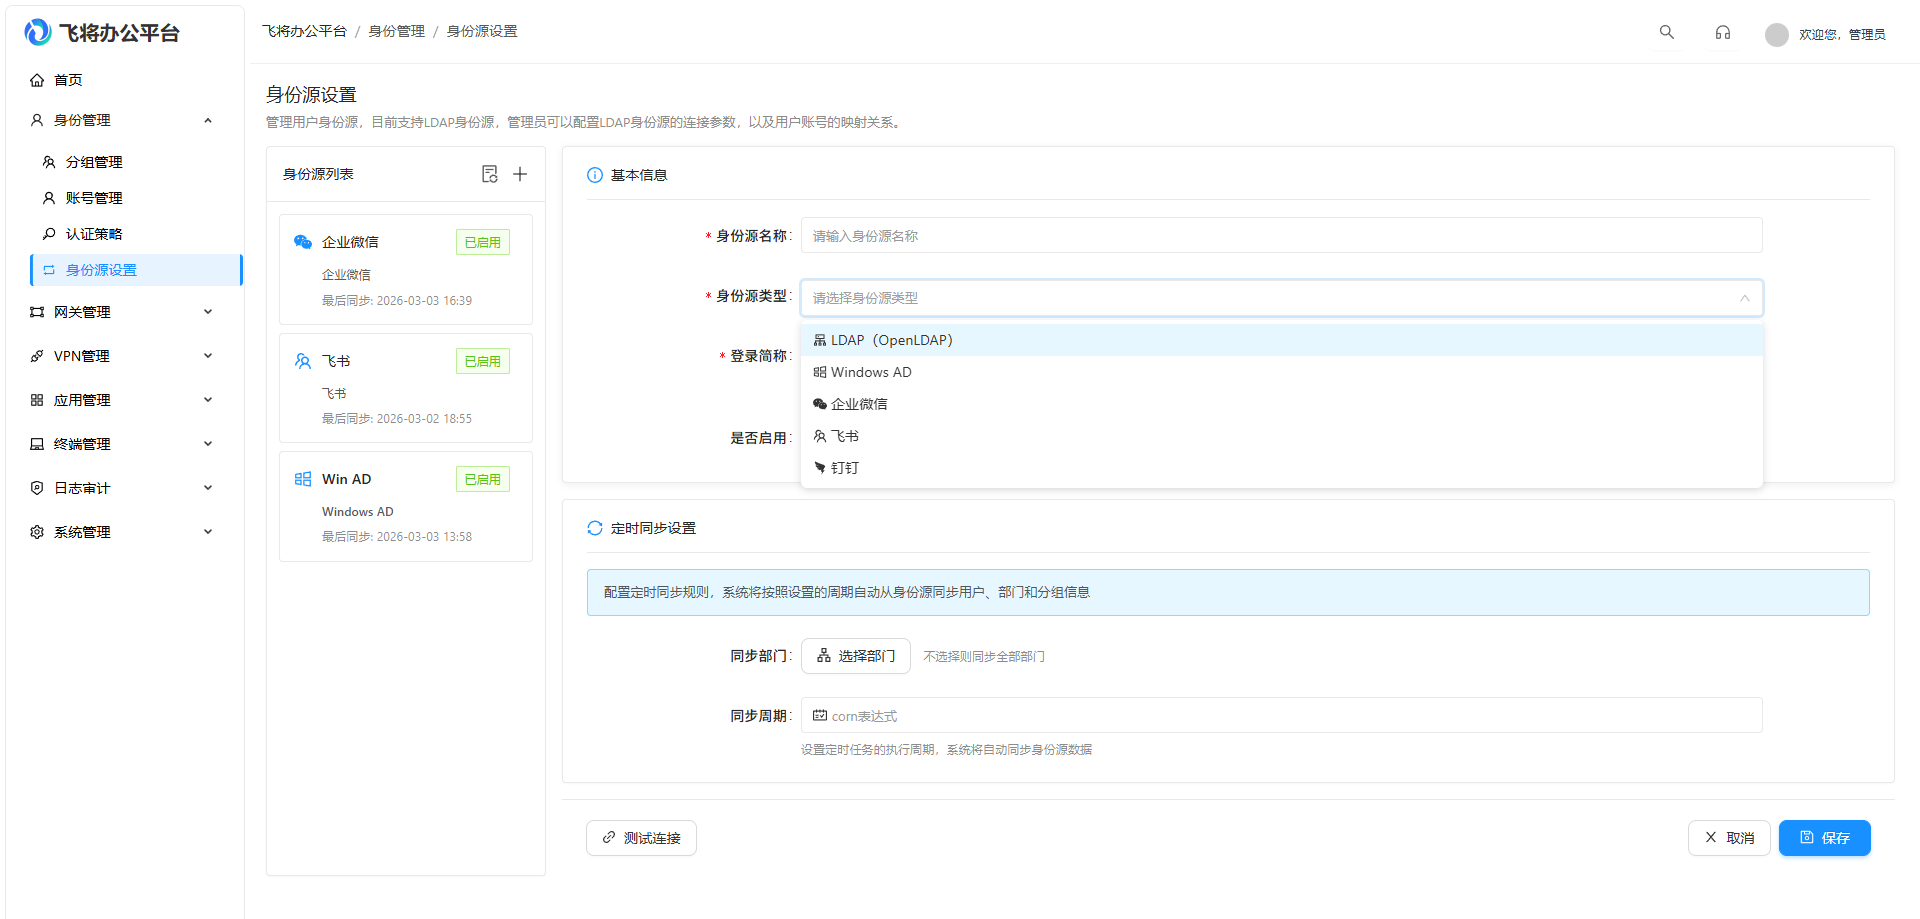Collapse the 身份源类型 dropdown via its arrow

pos(1744,297)
